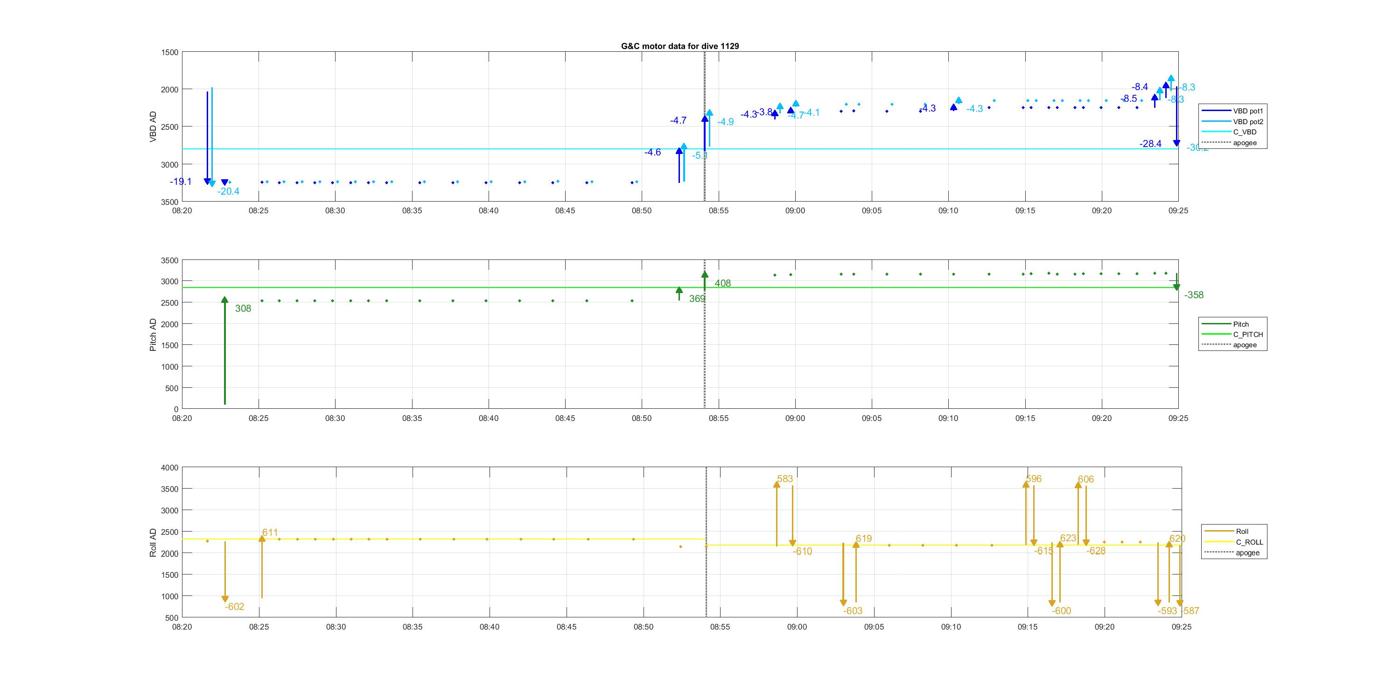Image resolution: width=1400 pixels, height=693 pixels.
Task: Select the "Pitch" legend entry
Action: coord(1226,324)
